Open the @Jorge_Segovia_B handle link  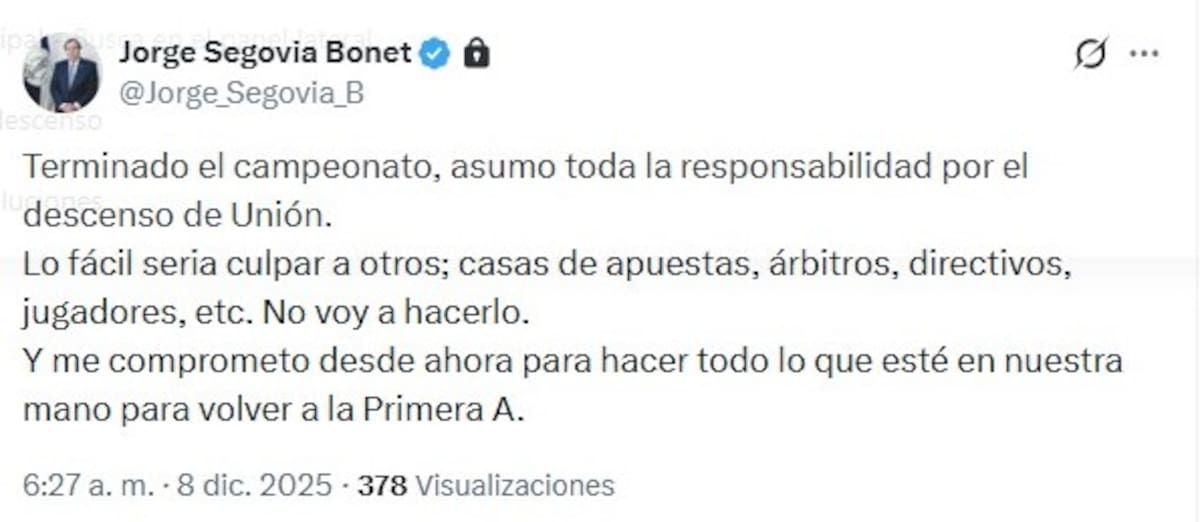[241, 93]
